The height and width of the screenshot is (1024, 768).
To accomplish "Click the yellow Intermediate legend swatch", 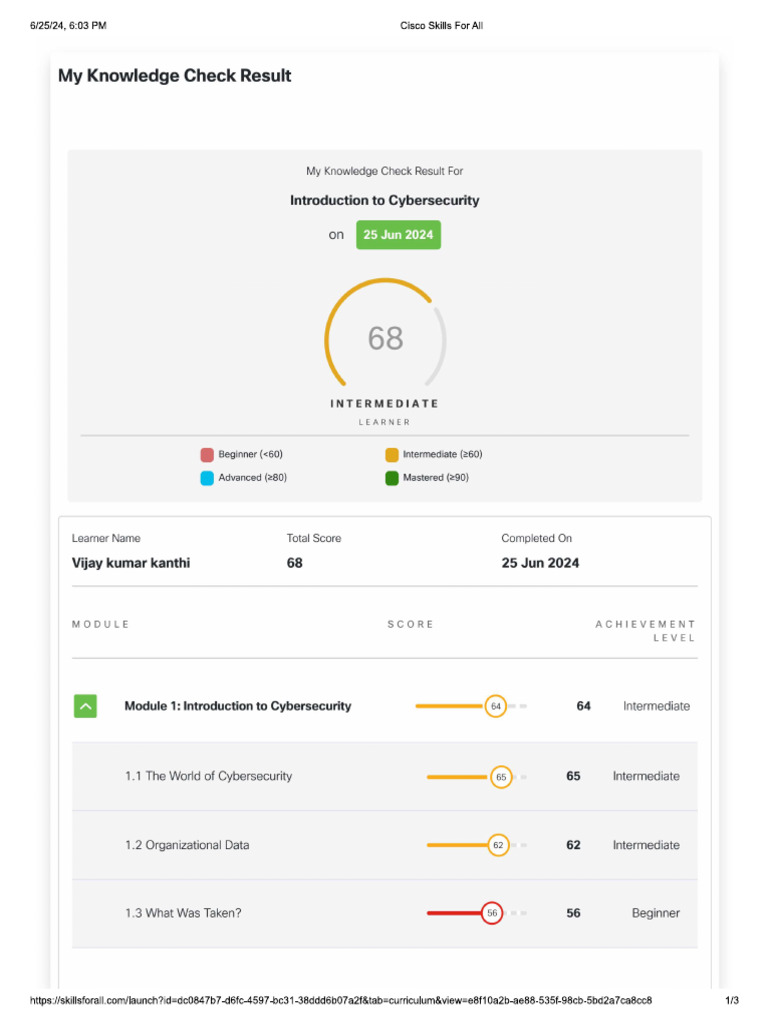I will tap(392, 455).
